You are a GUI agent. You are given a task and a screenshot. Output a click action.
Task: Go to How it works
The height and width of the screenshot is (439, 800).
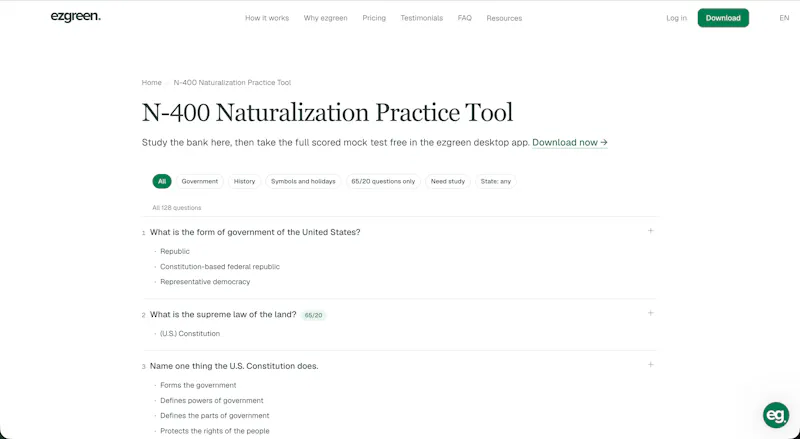(x=267, y=18)
